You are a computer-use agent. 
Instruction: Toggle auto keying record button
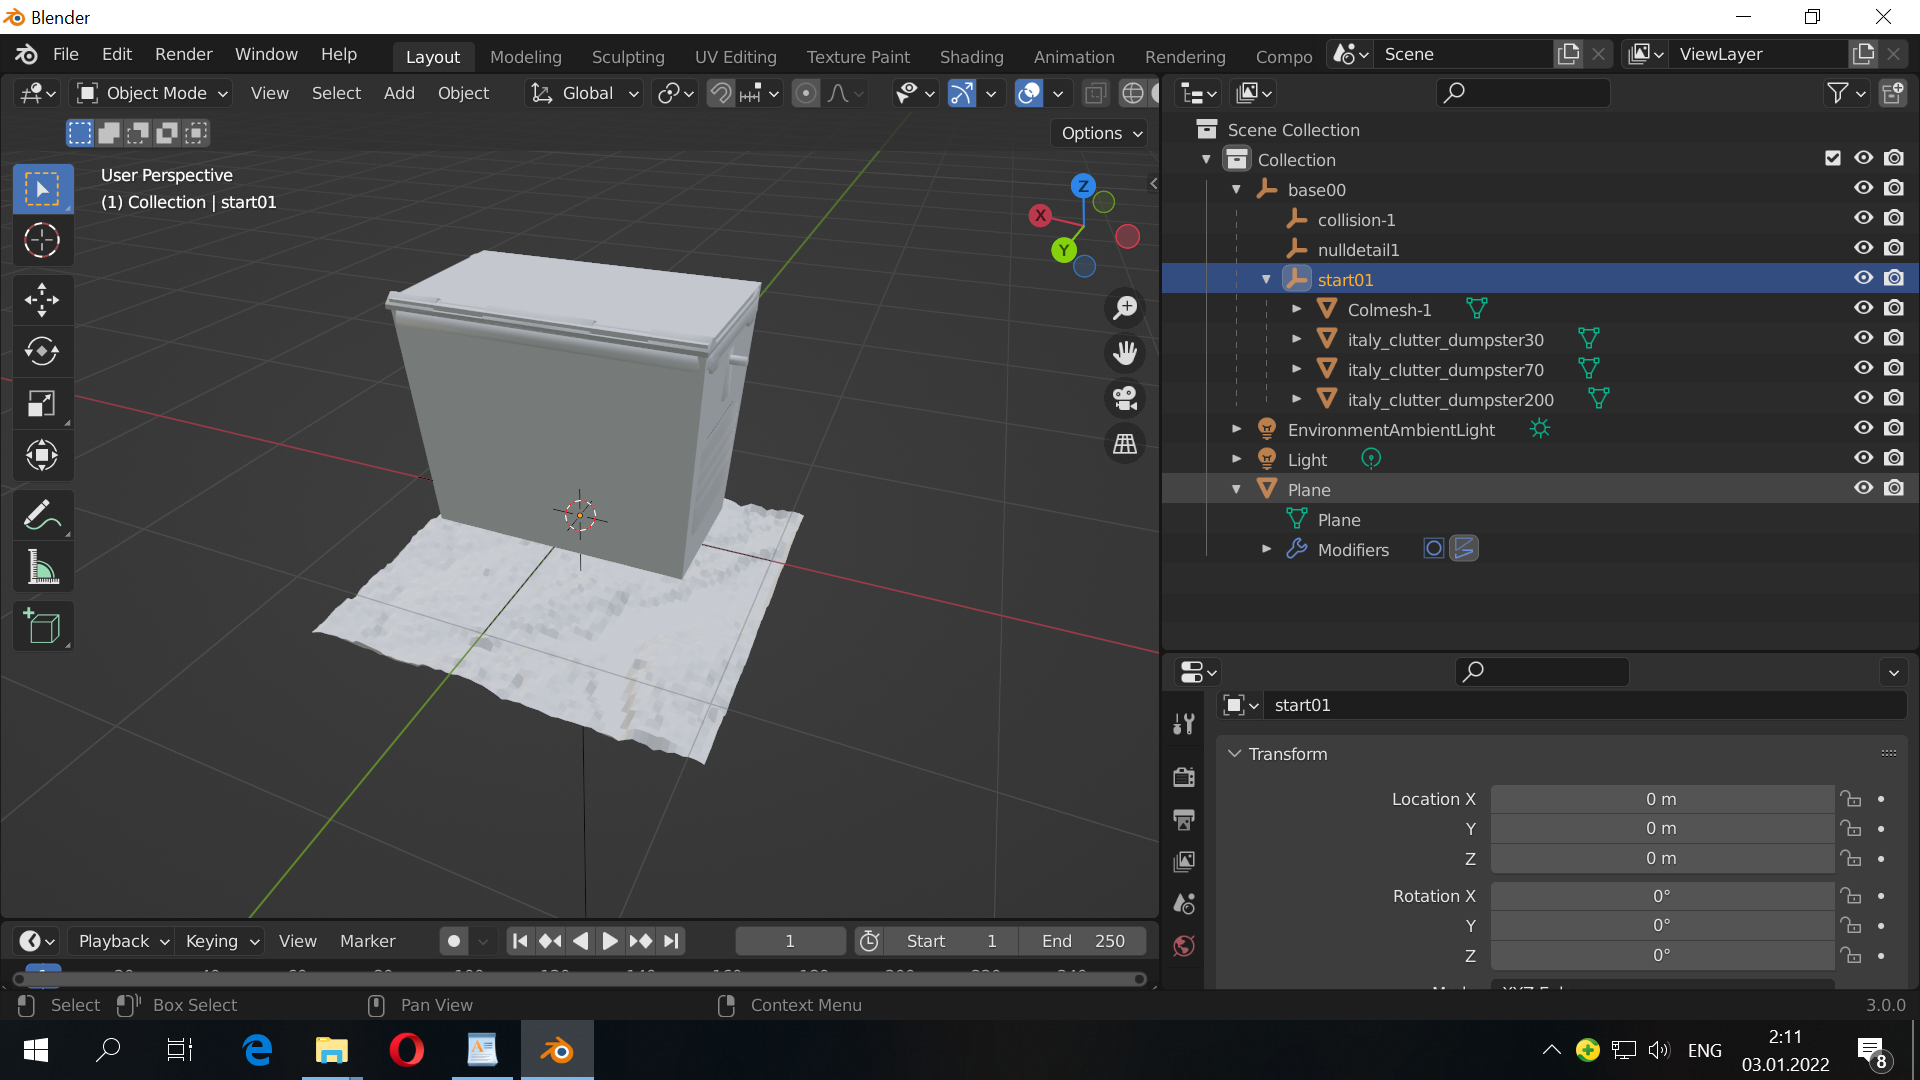pyautogui.click(x=454, y=941)
